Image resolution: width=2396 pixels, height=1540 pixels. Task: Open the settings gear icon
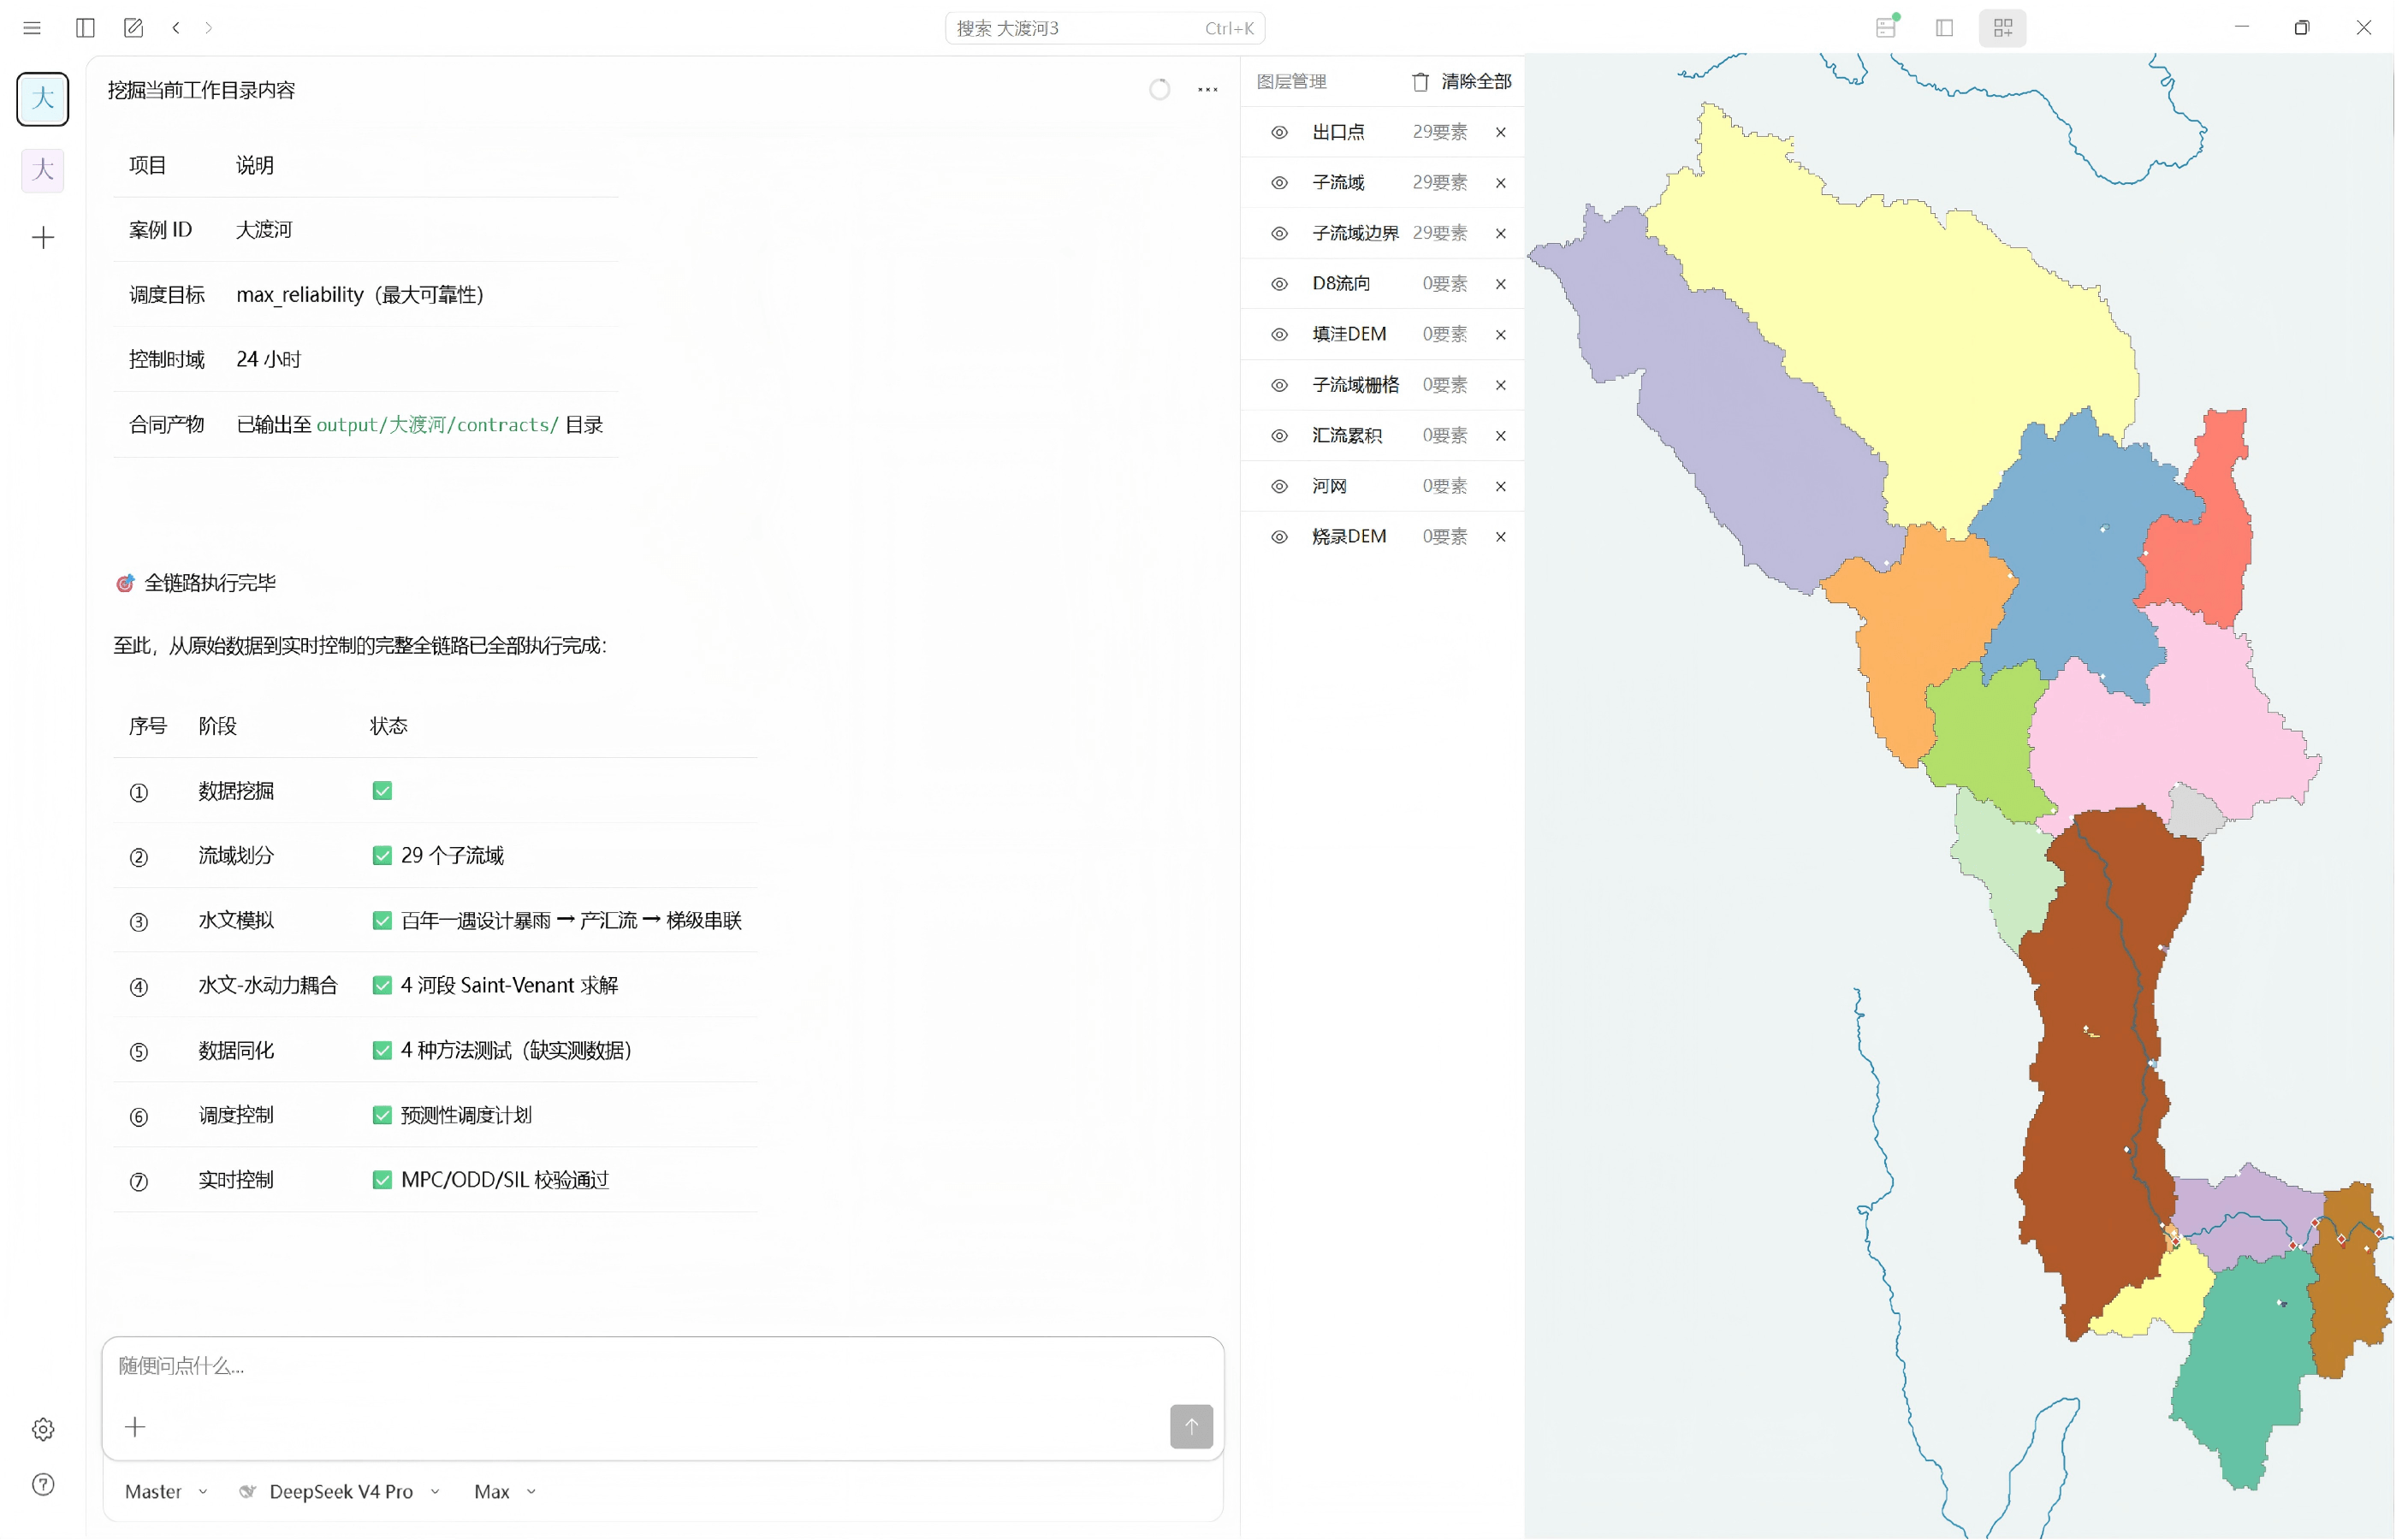(x=43, y=1429)
